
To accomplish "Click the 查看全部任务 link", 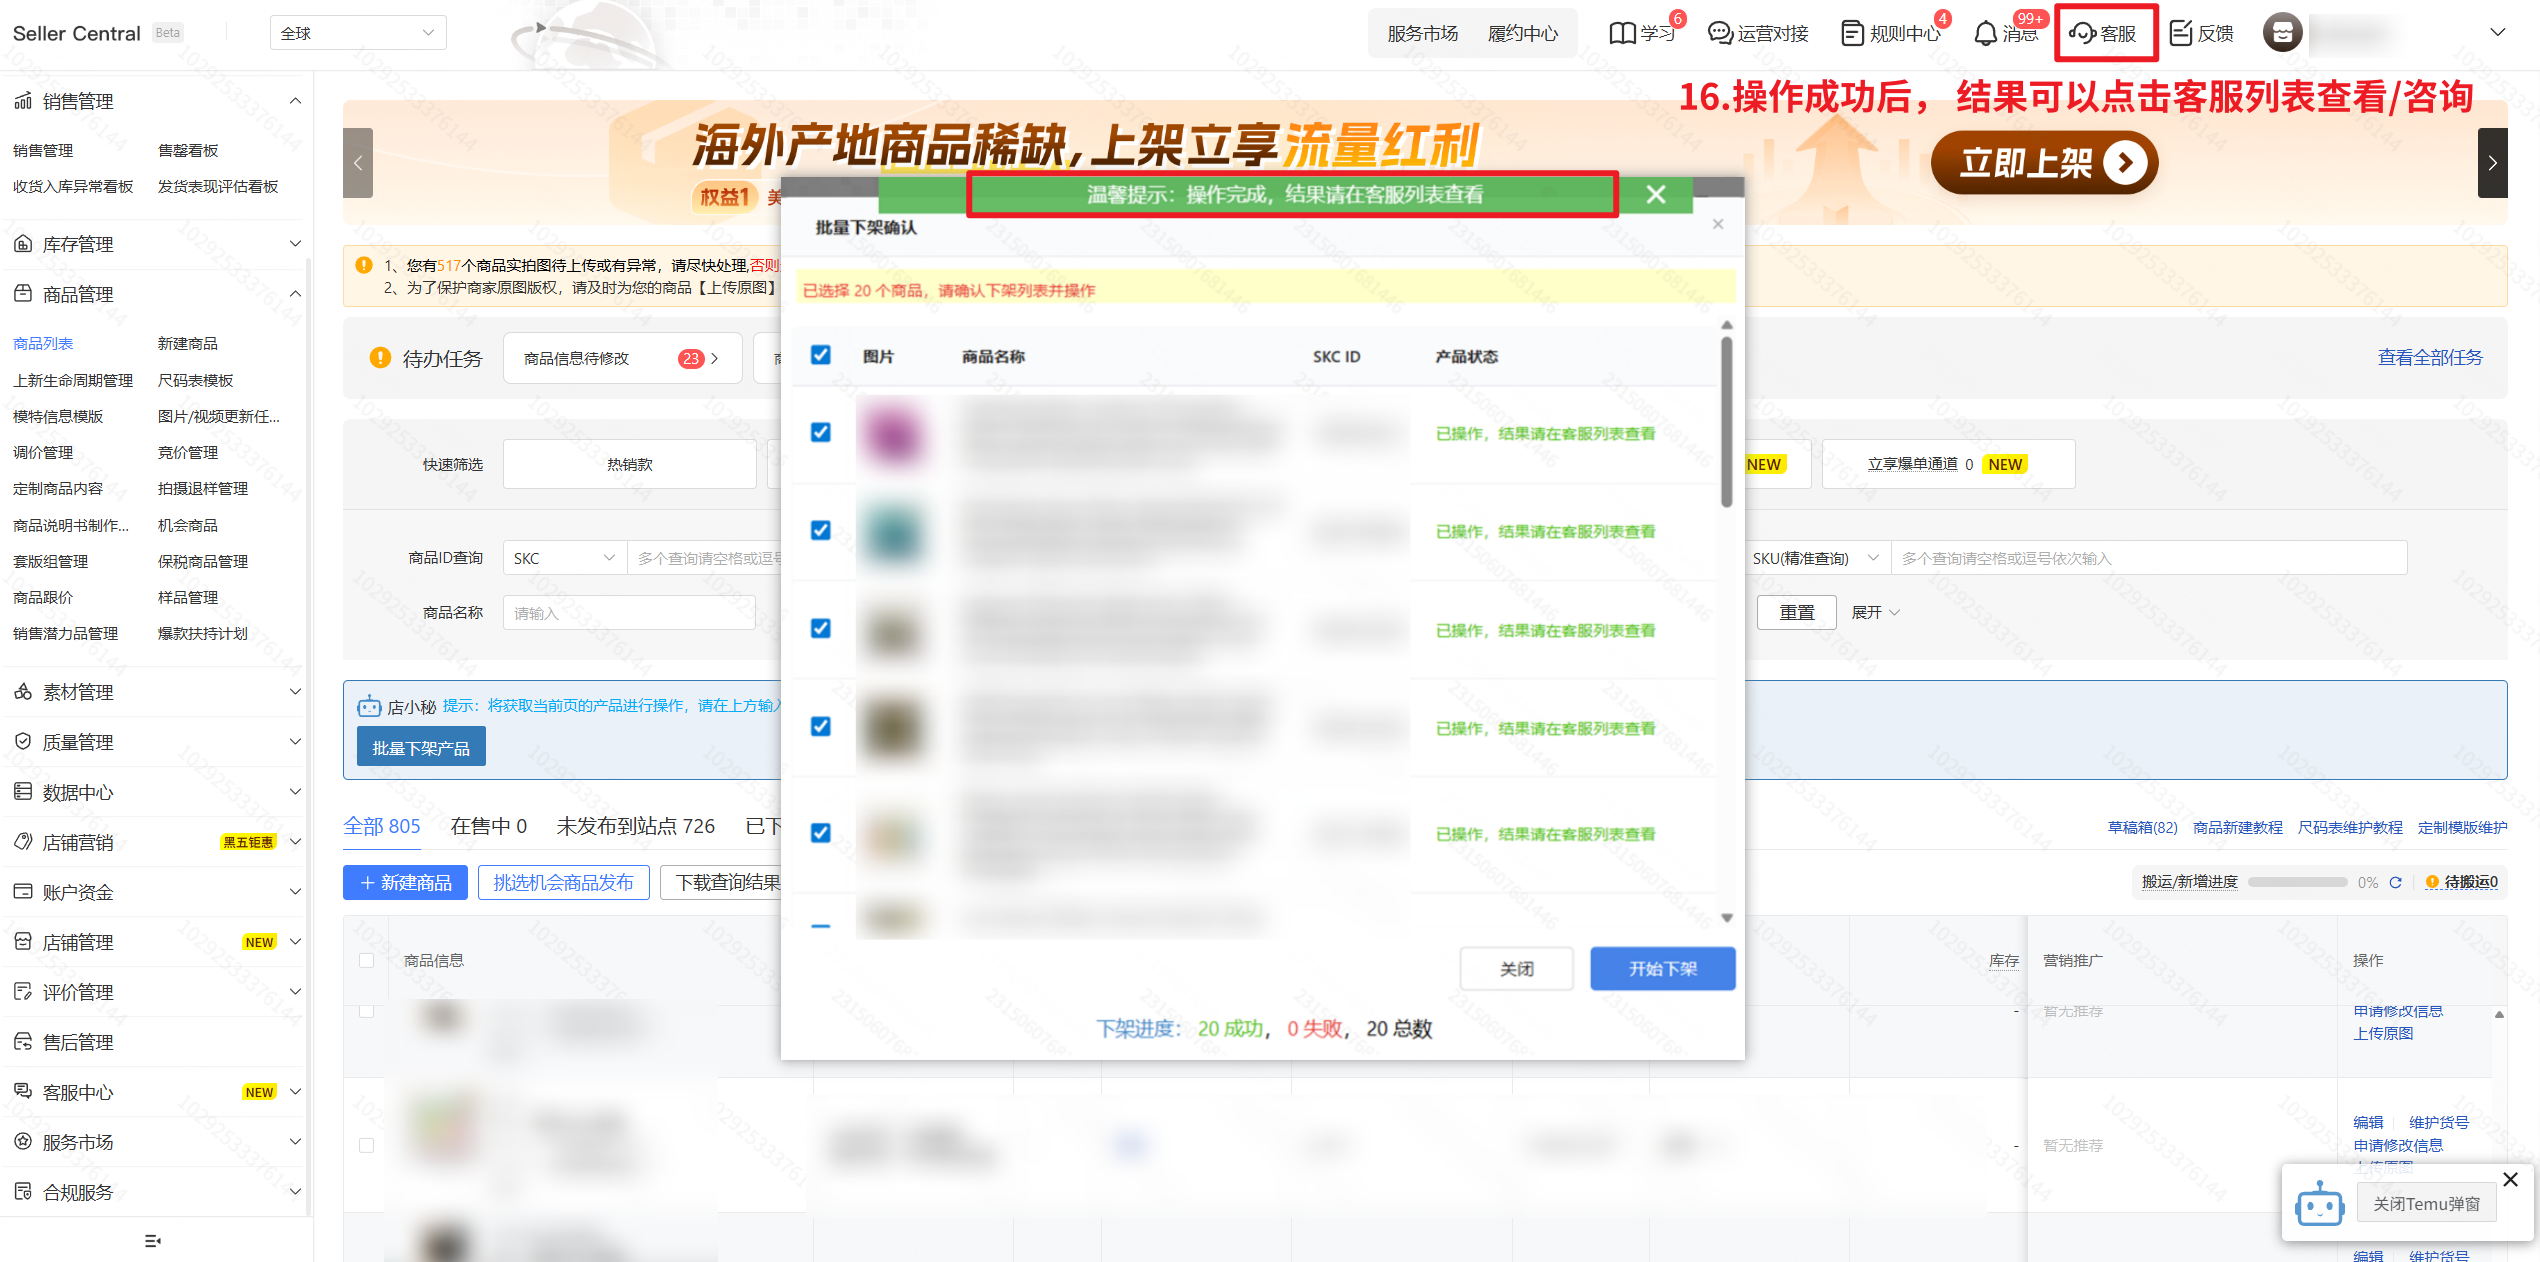I will click(2429, 358).
